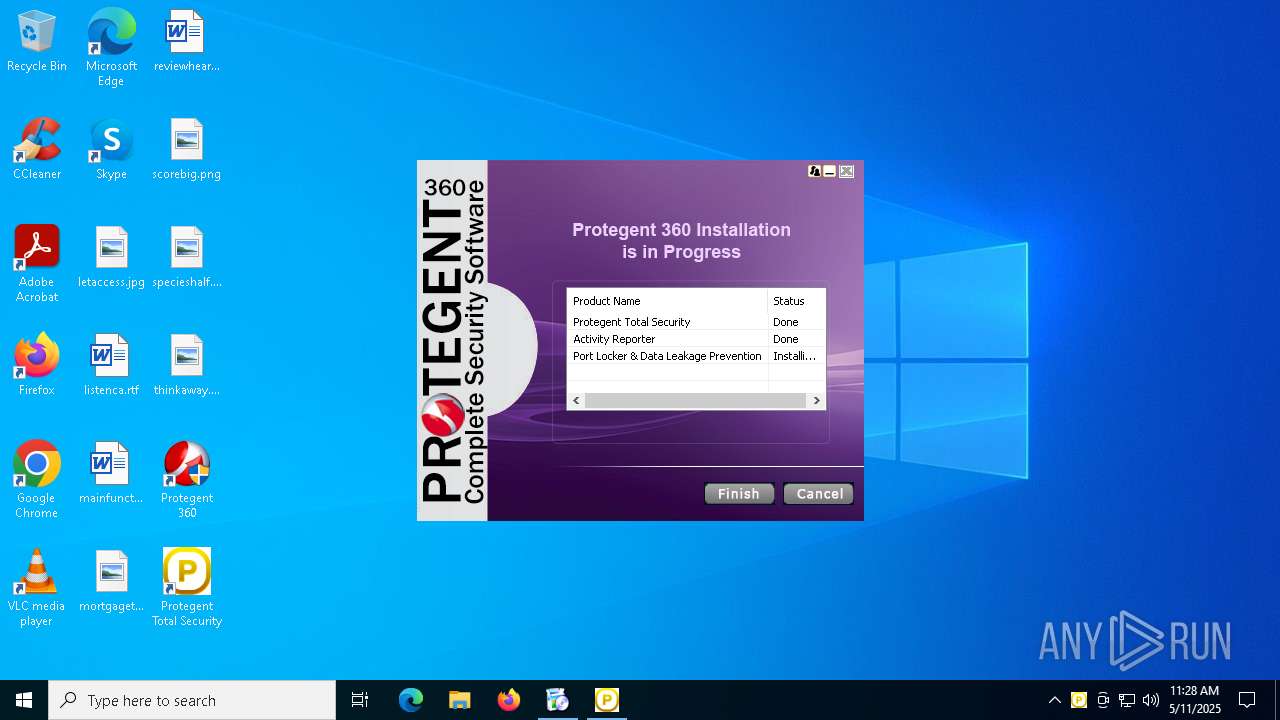Click the installer help icon in title area
Image resolution: width=1280 pixels, height=720 pixels.
tap(814, 172)
